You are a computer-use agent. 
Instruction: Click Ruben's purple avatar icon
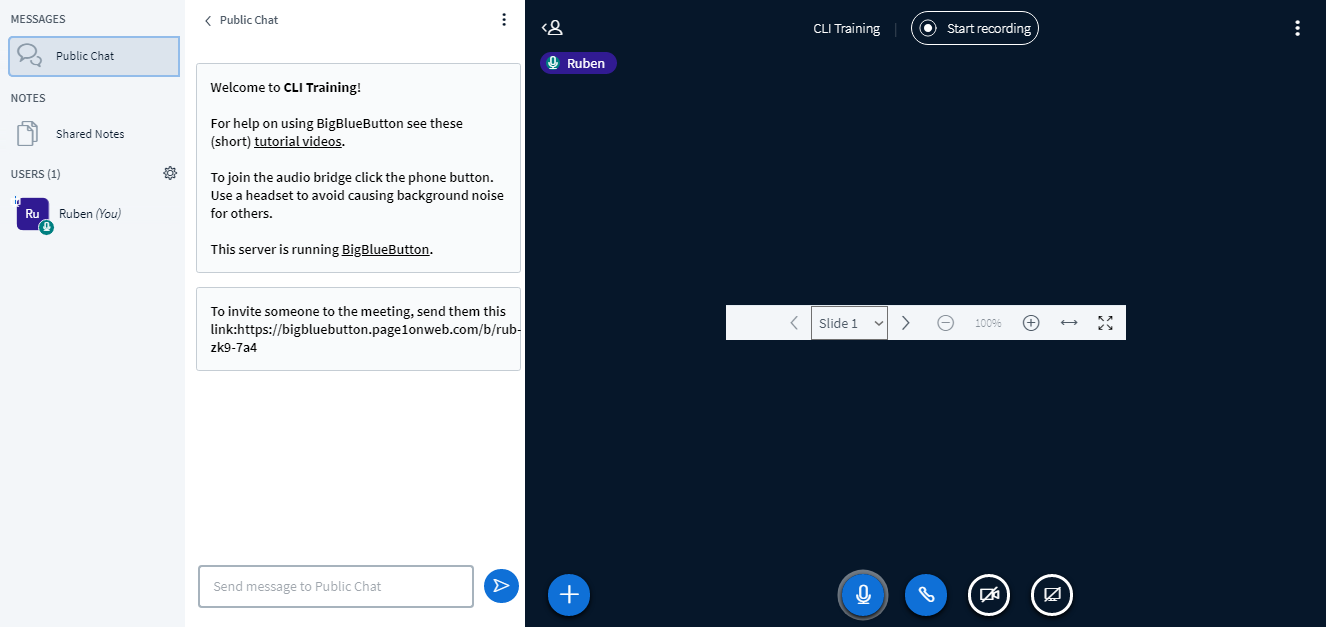[33, 214]
